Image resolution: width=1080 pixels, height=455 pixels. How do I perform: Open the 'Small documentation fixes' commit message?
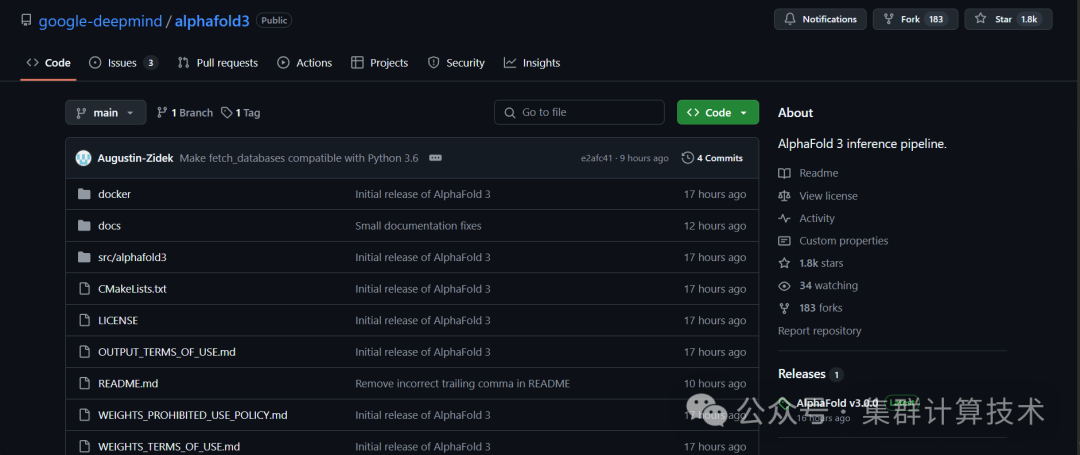(418, 226)
